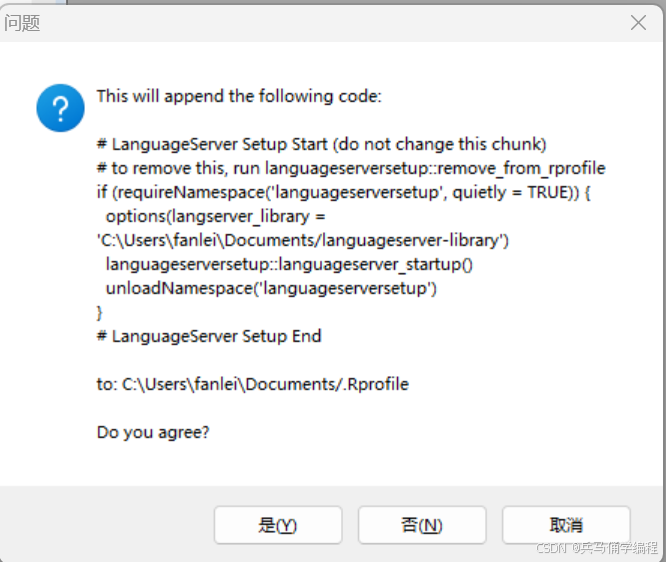
Task: Confirm with the 是(Y) button
Action: point(278,525)
